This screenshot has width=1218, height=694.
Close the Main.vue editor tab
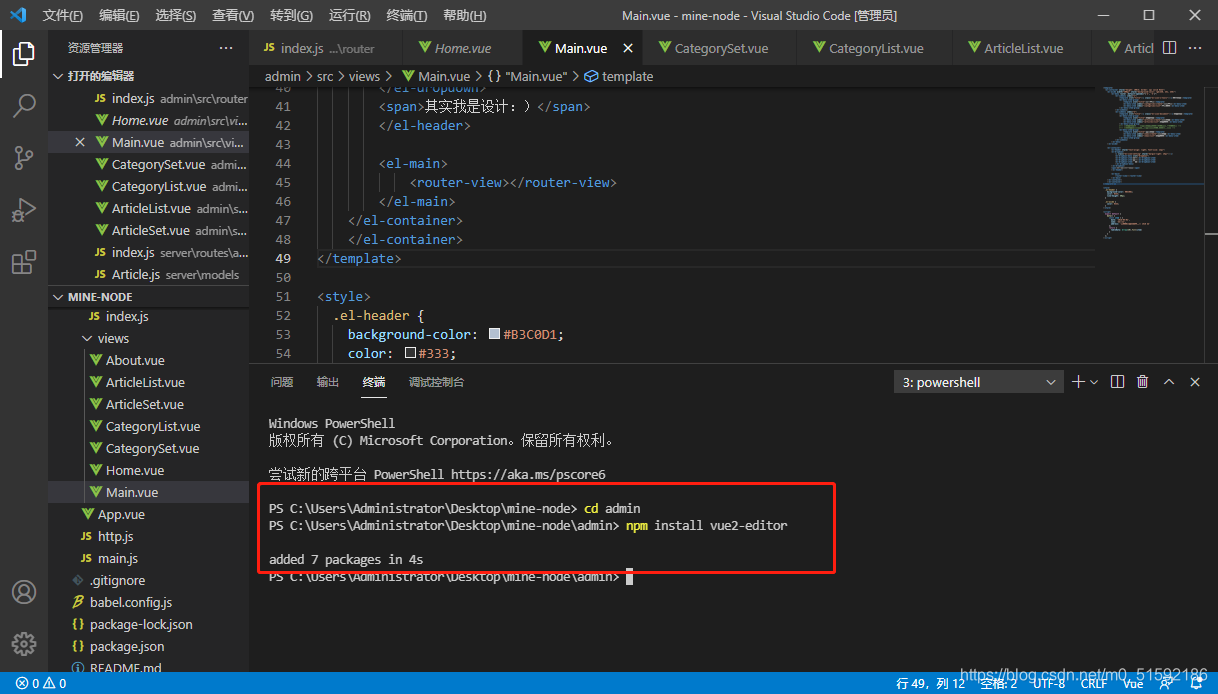[628, 48]
